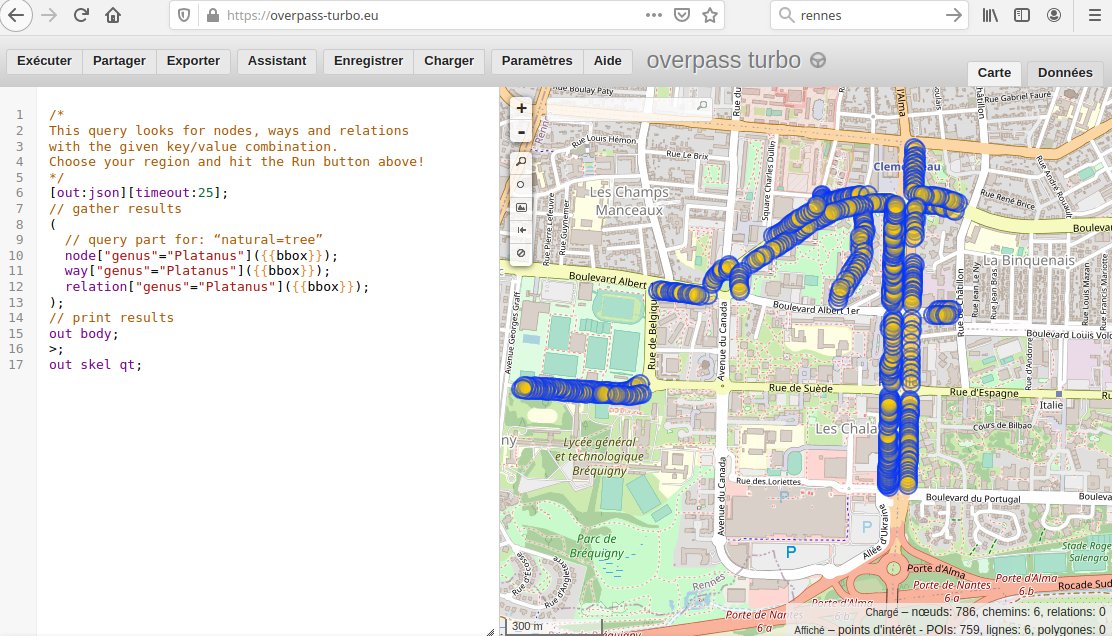Open the map location search magnifier
Screen dimensions: 1112x636
click(520, 160)
